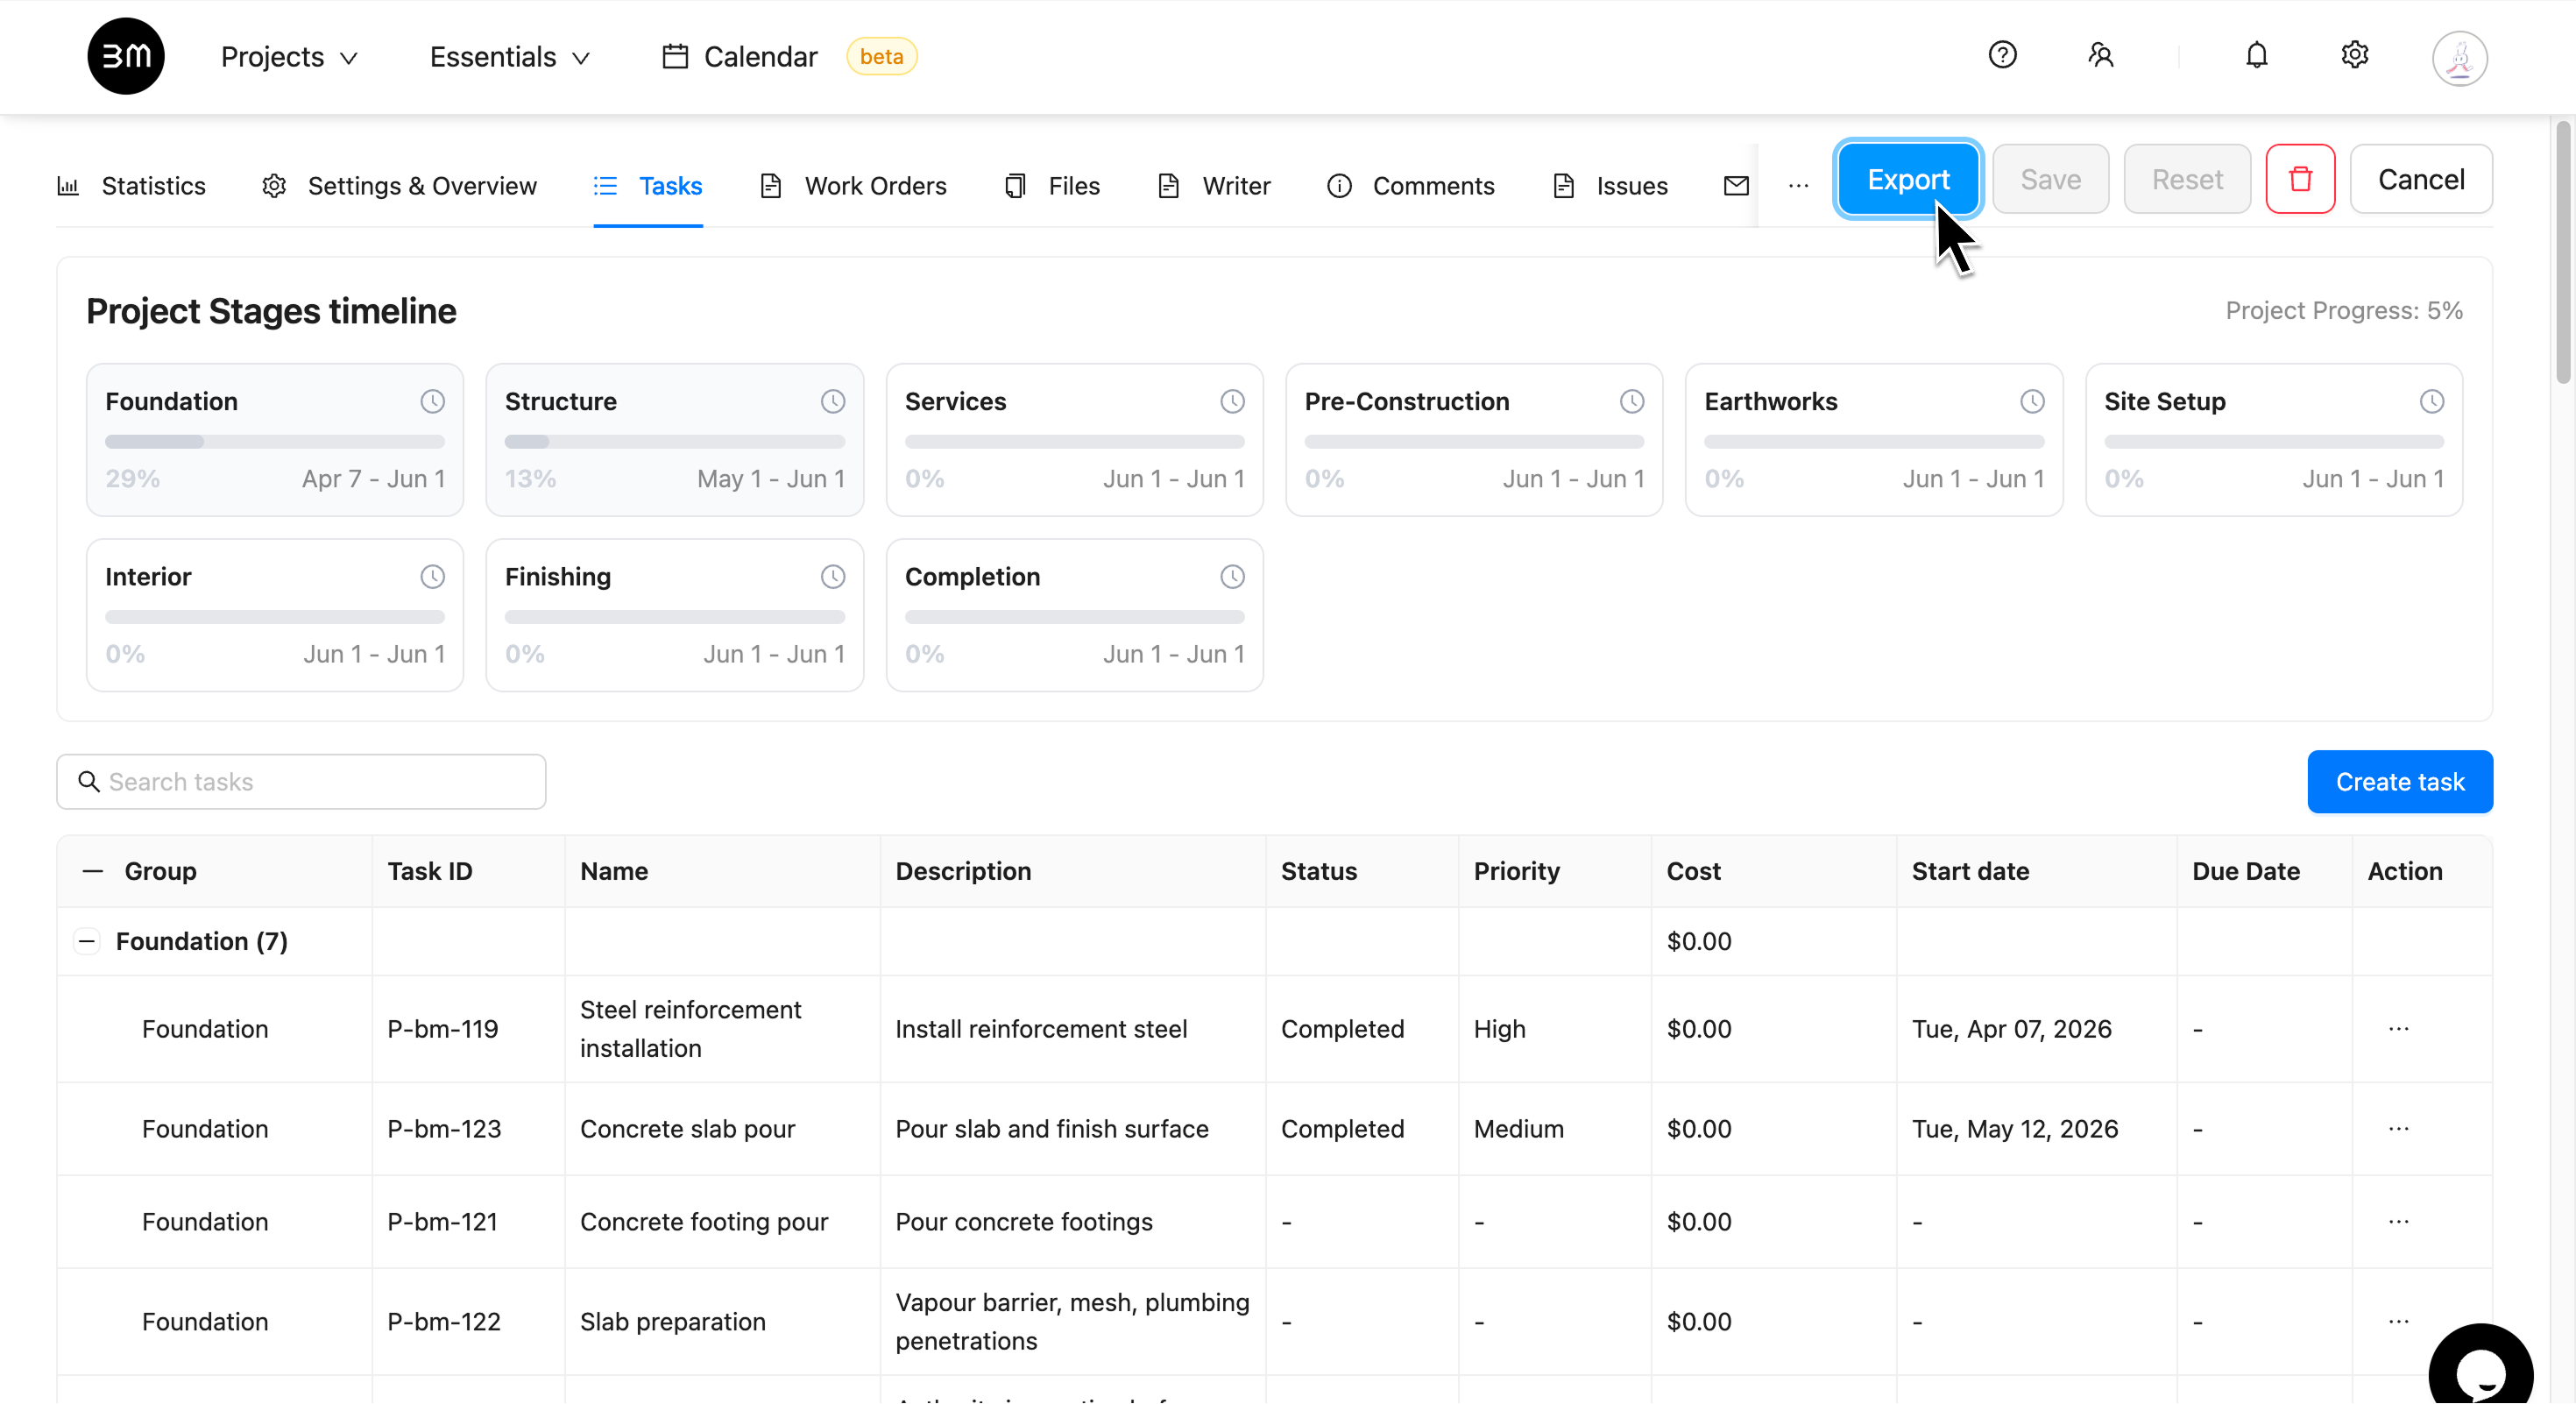The image size is (2576, 1404).
Task: Click the Structure stage progress bar
Action: tap(674, 441)
